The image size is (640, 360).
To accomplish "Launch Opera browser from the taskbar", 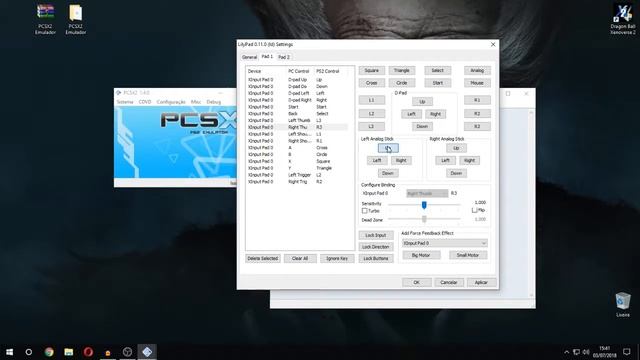I will 88,352.
